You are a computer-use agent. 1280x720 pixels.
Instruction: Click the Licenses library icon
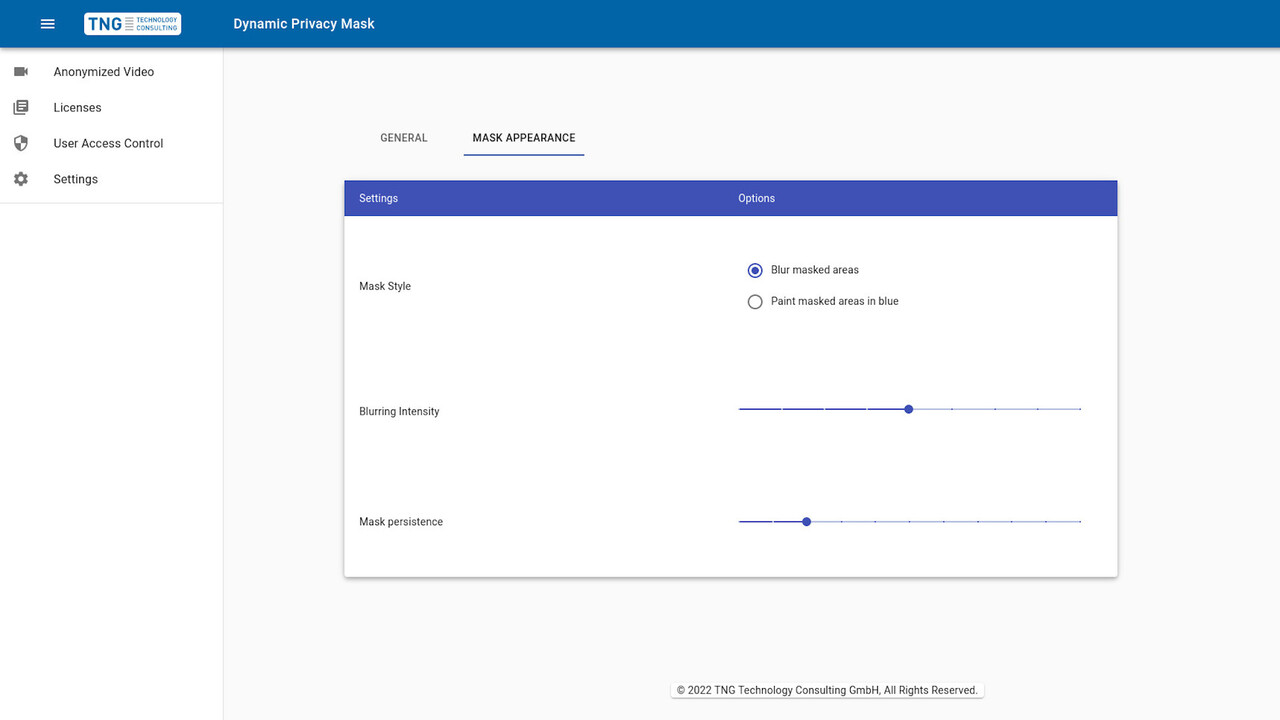tap(21, 108)
